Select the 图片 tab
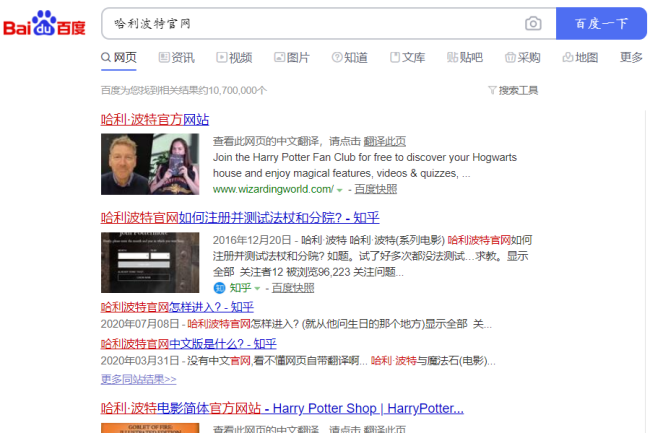This screenshot has height=433, width=650. point(291,58)
